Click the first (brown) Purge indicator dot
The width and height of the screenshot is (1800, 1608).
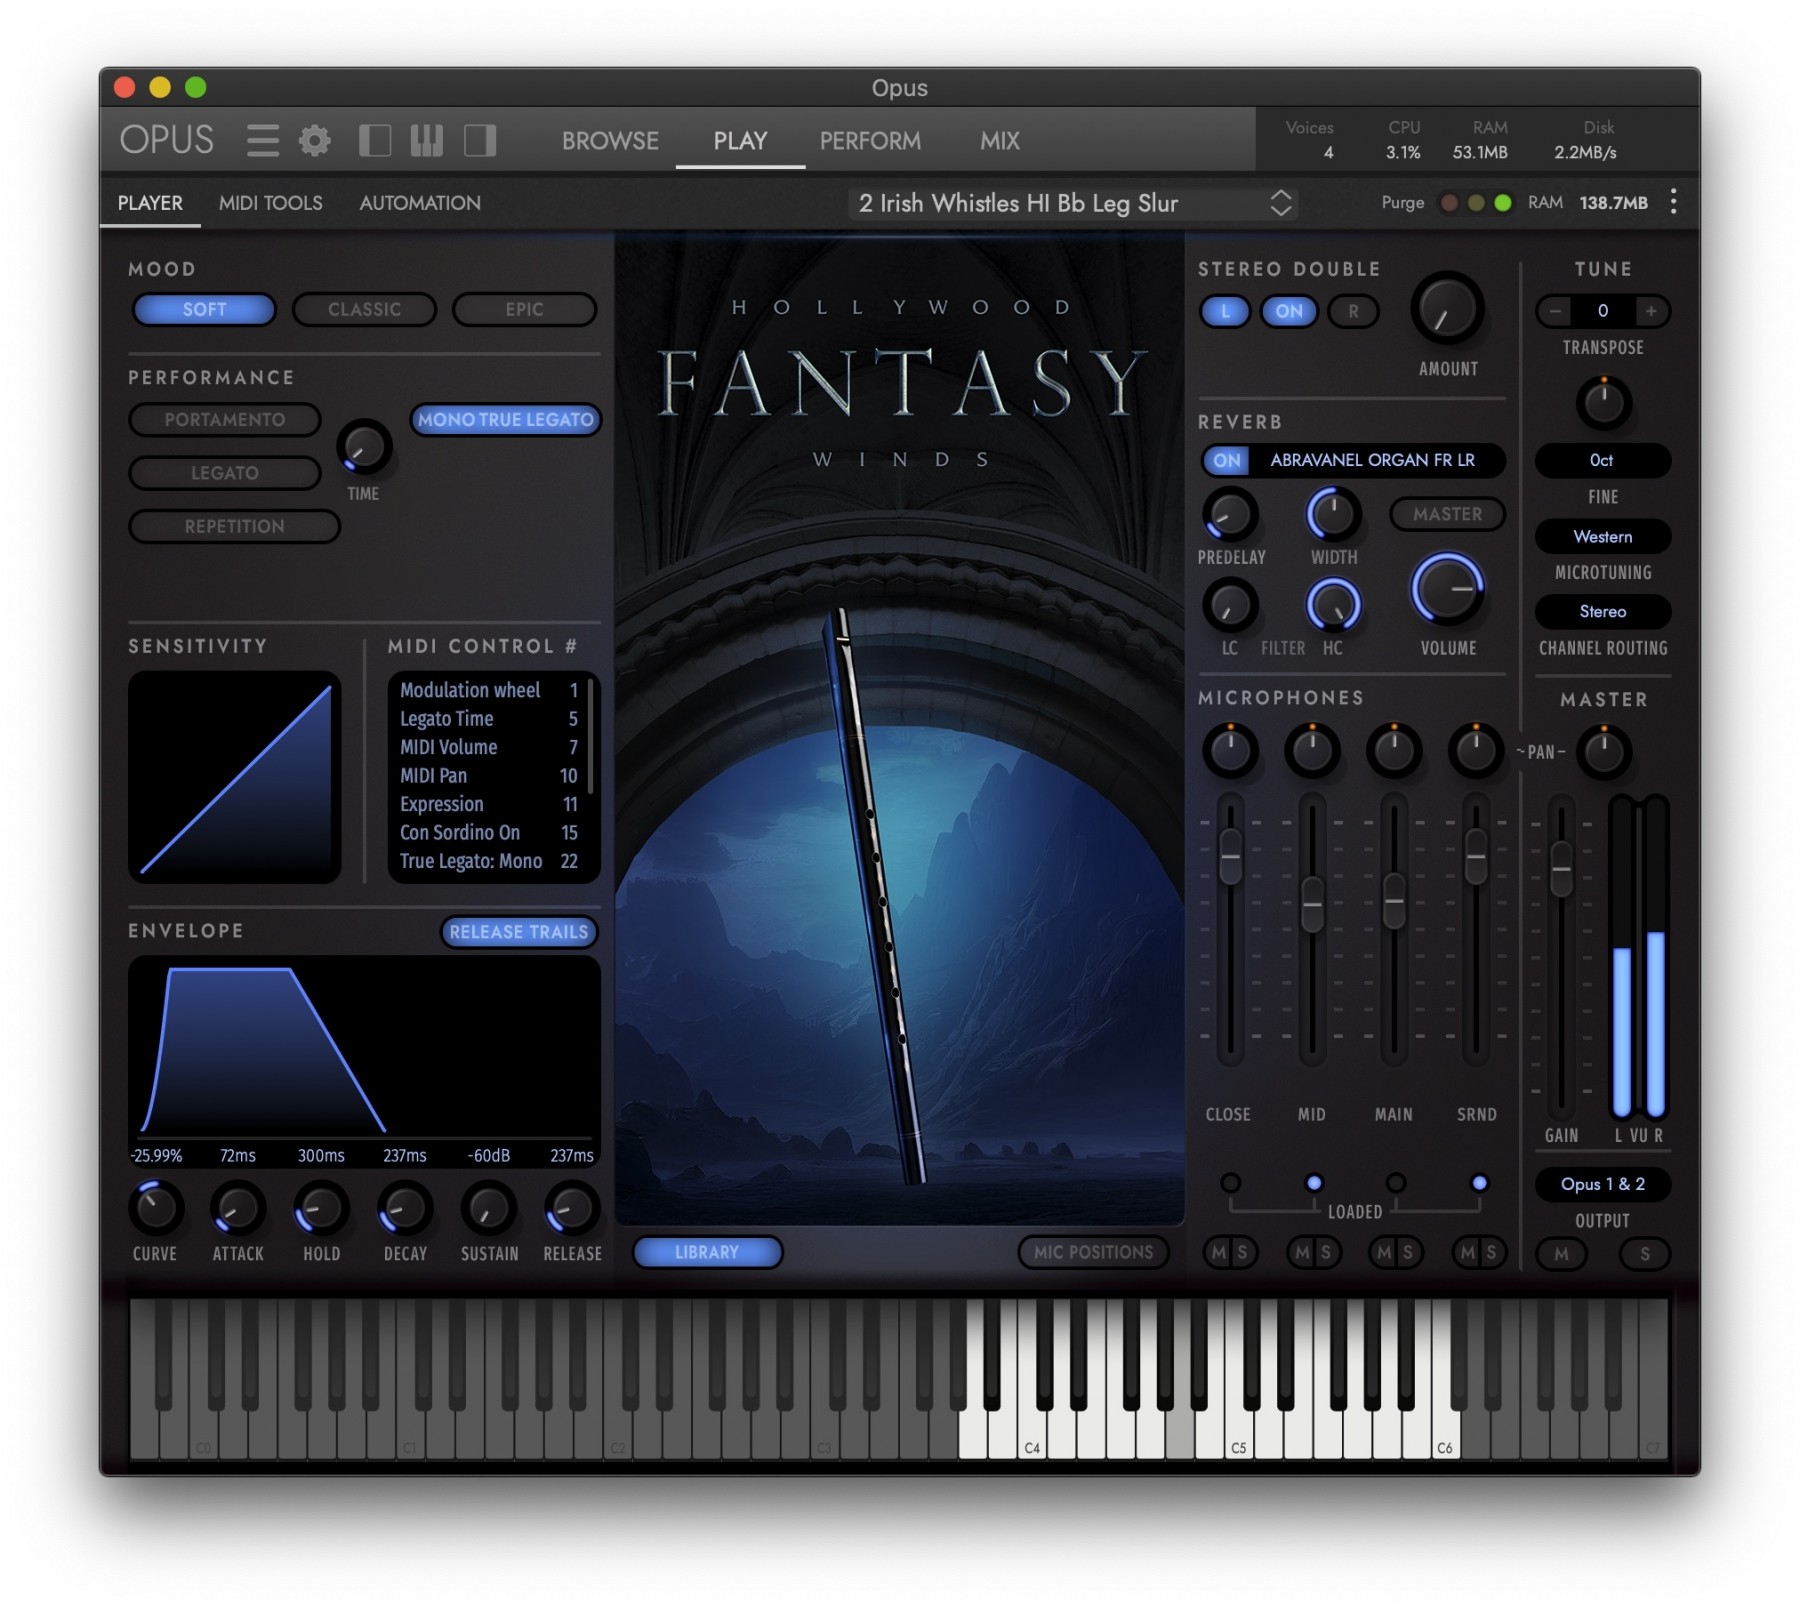point(1448,203)
